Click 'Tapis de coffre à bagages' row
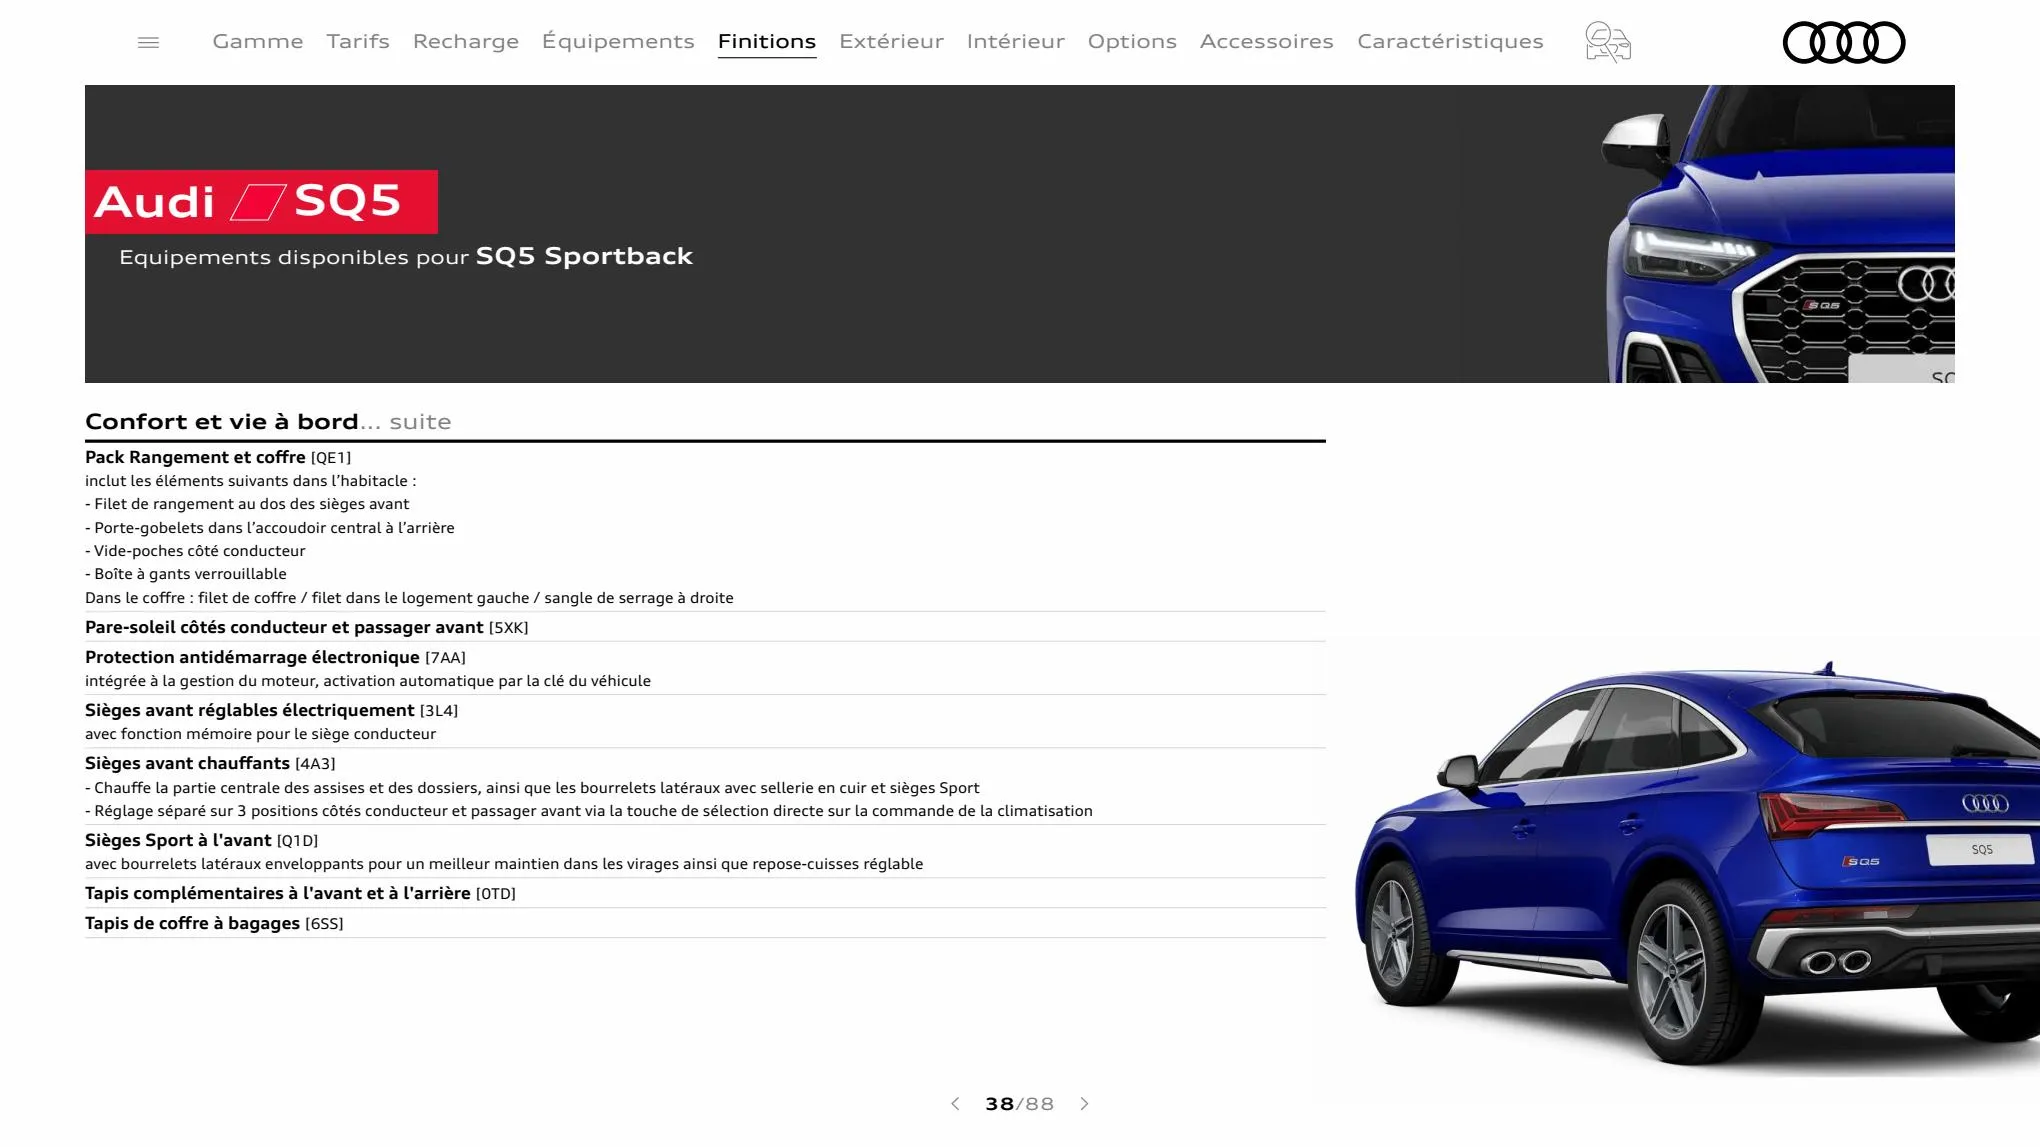The width and height of the screenshot is (2040, 1147). tap(705, 923)
